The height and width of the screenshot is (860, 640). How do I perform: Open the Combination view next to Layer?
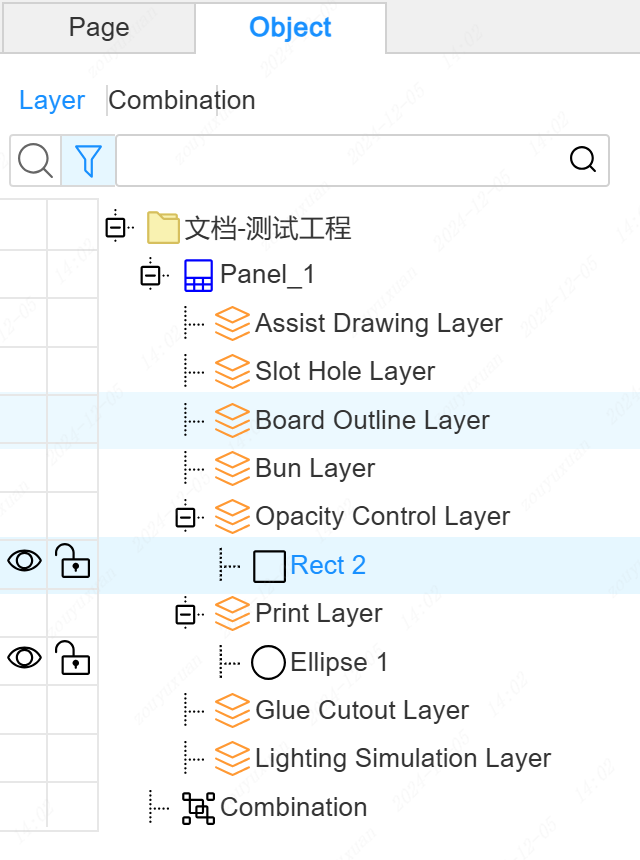coord(182,100)
